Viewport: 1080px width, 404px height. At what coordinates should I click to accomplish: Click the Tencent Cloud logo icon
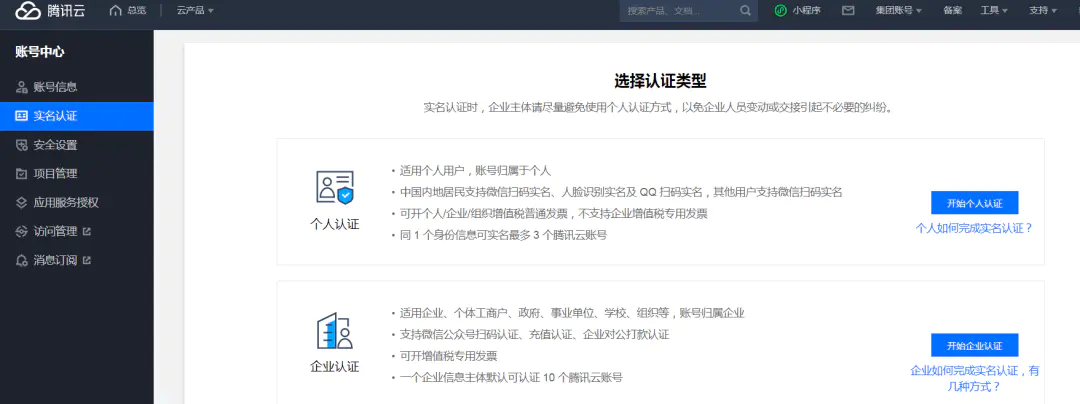pos(28,10)
